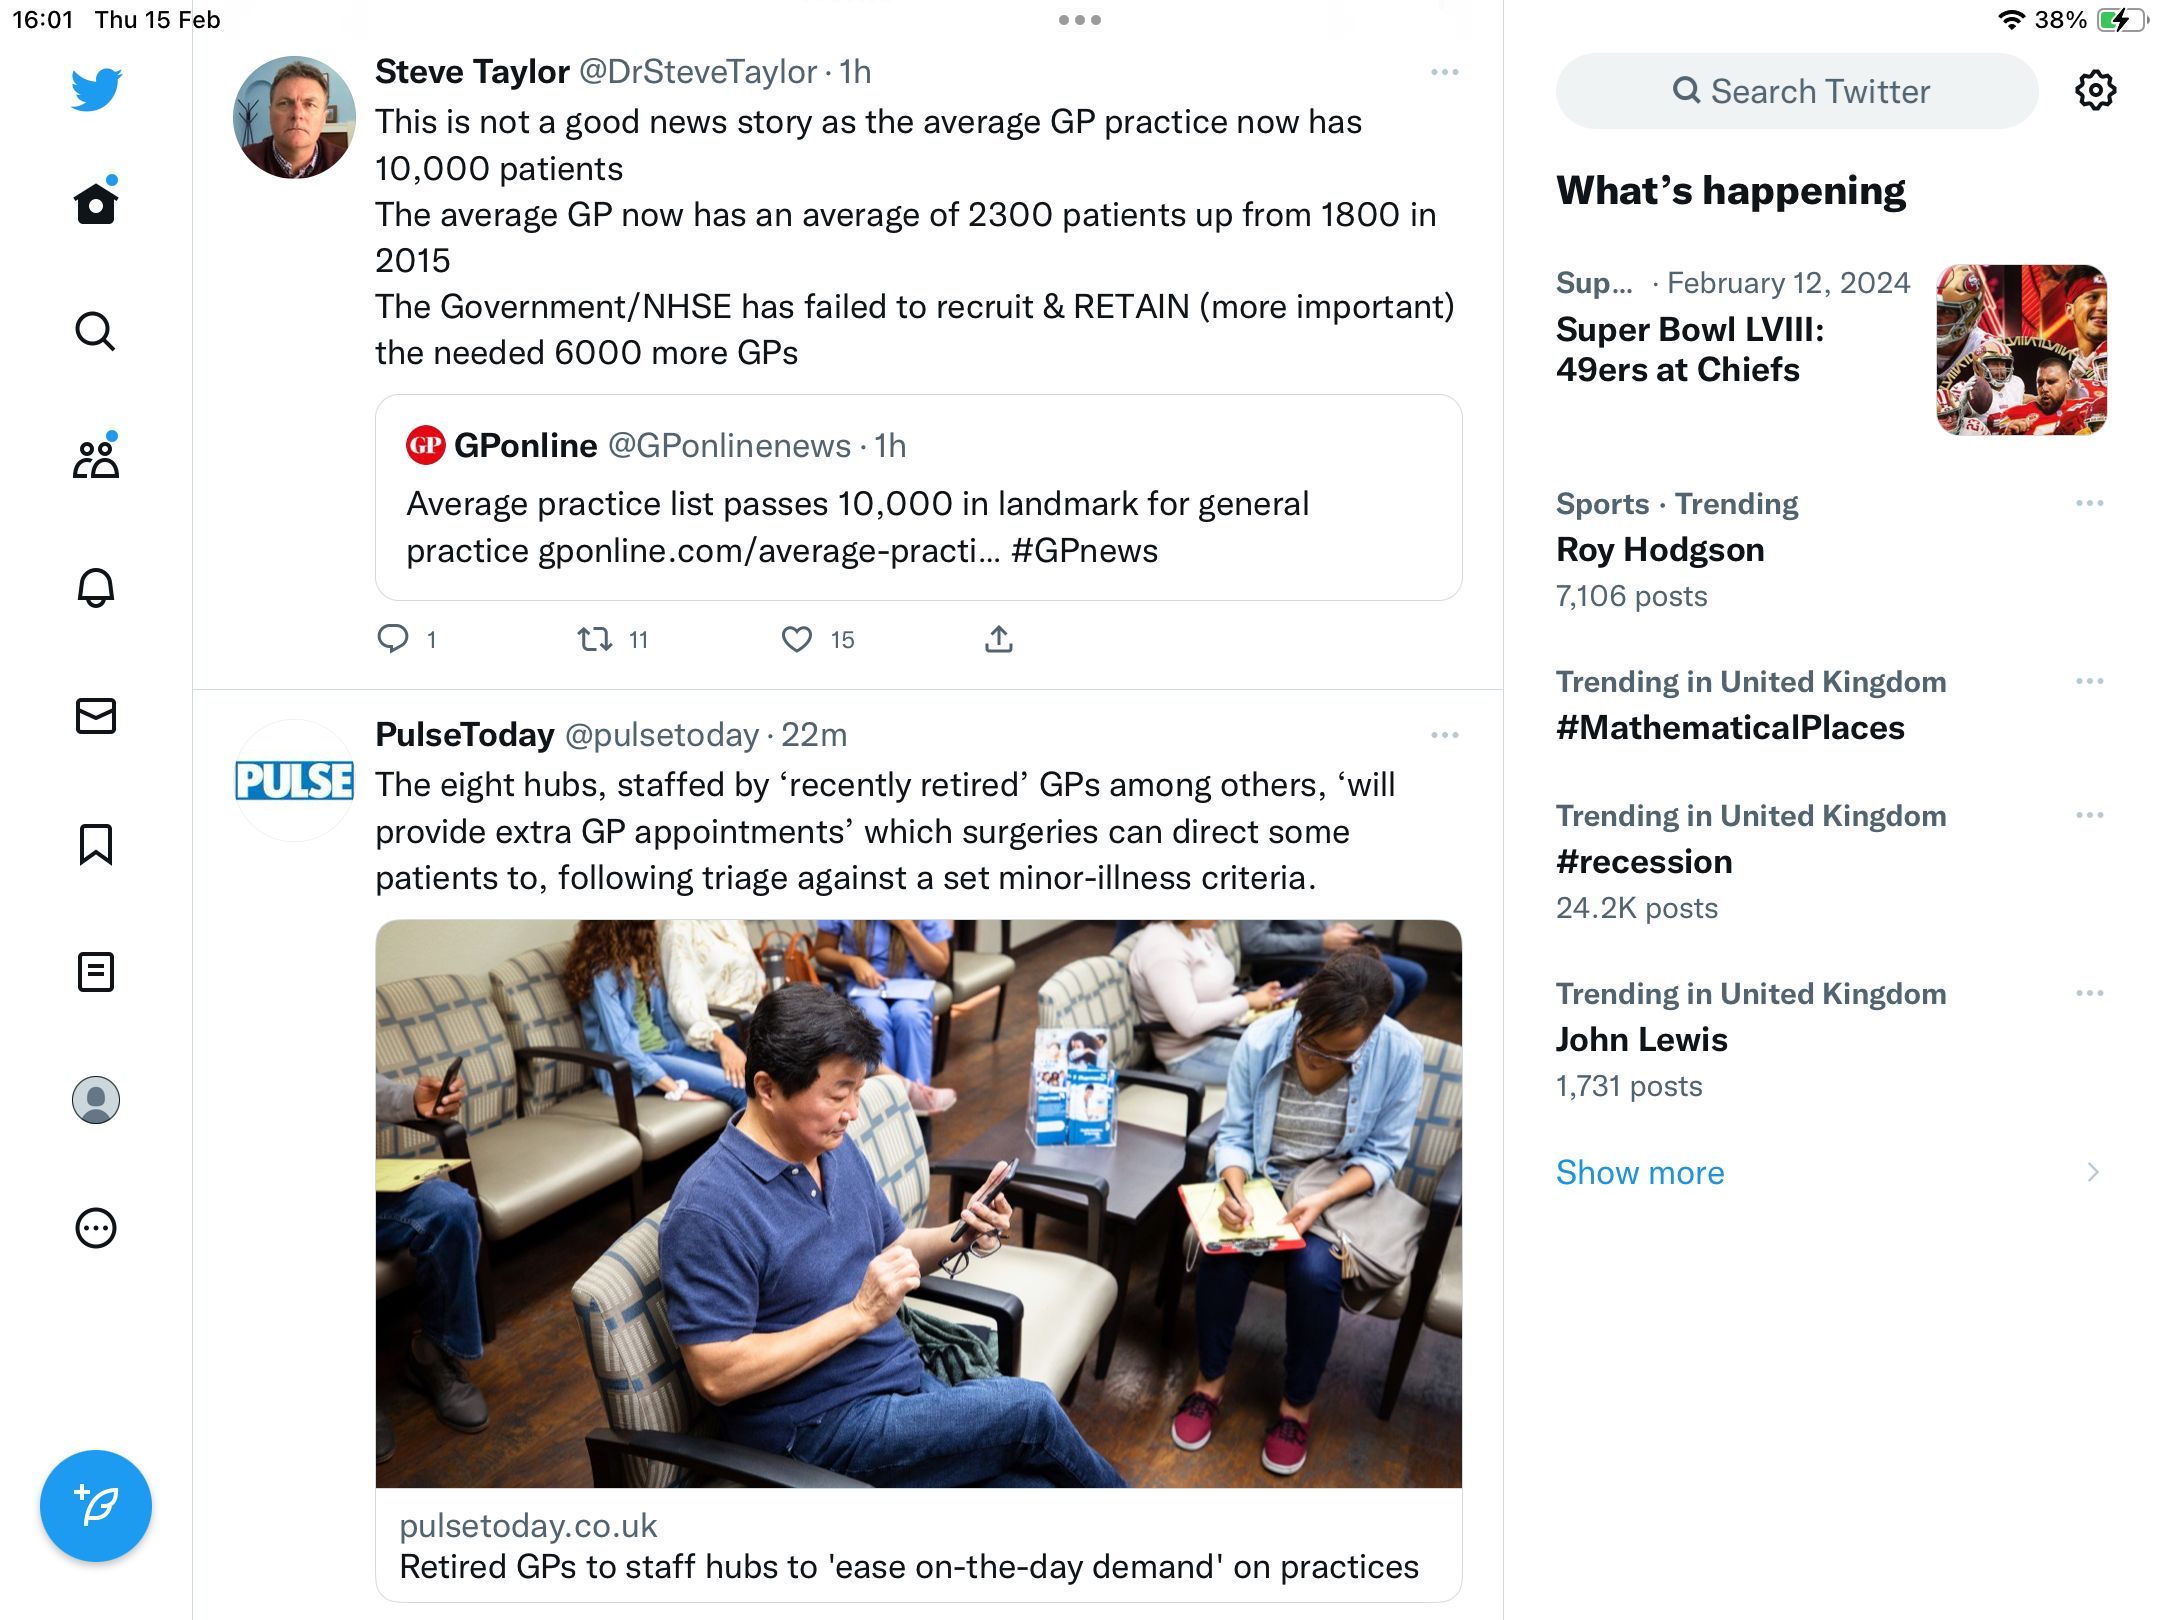Viewport: 2160px width, 1620px height.
Task: Reply to Steve Taylor's tweet
Action: click(393, 639)
